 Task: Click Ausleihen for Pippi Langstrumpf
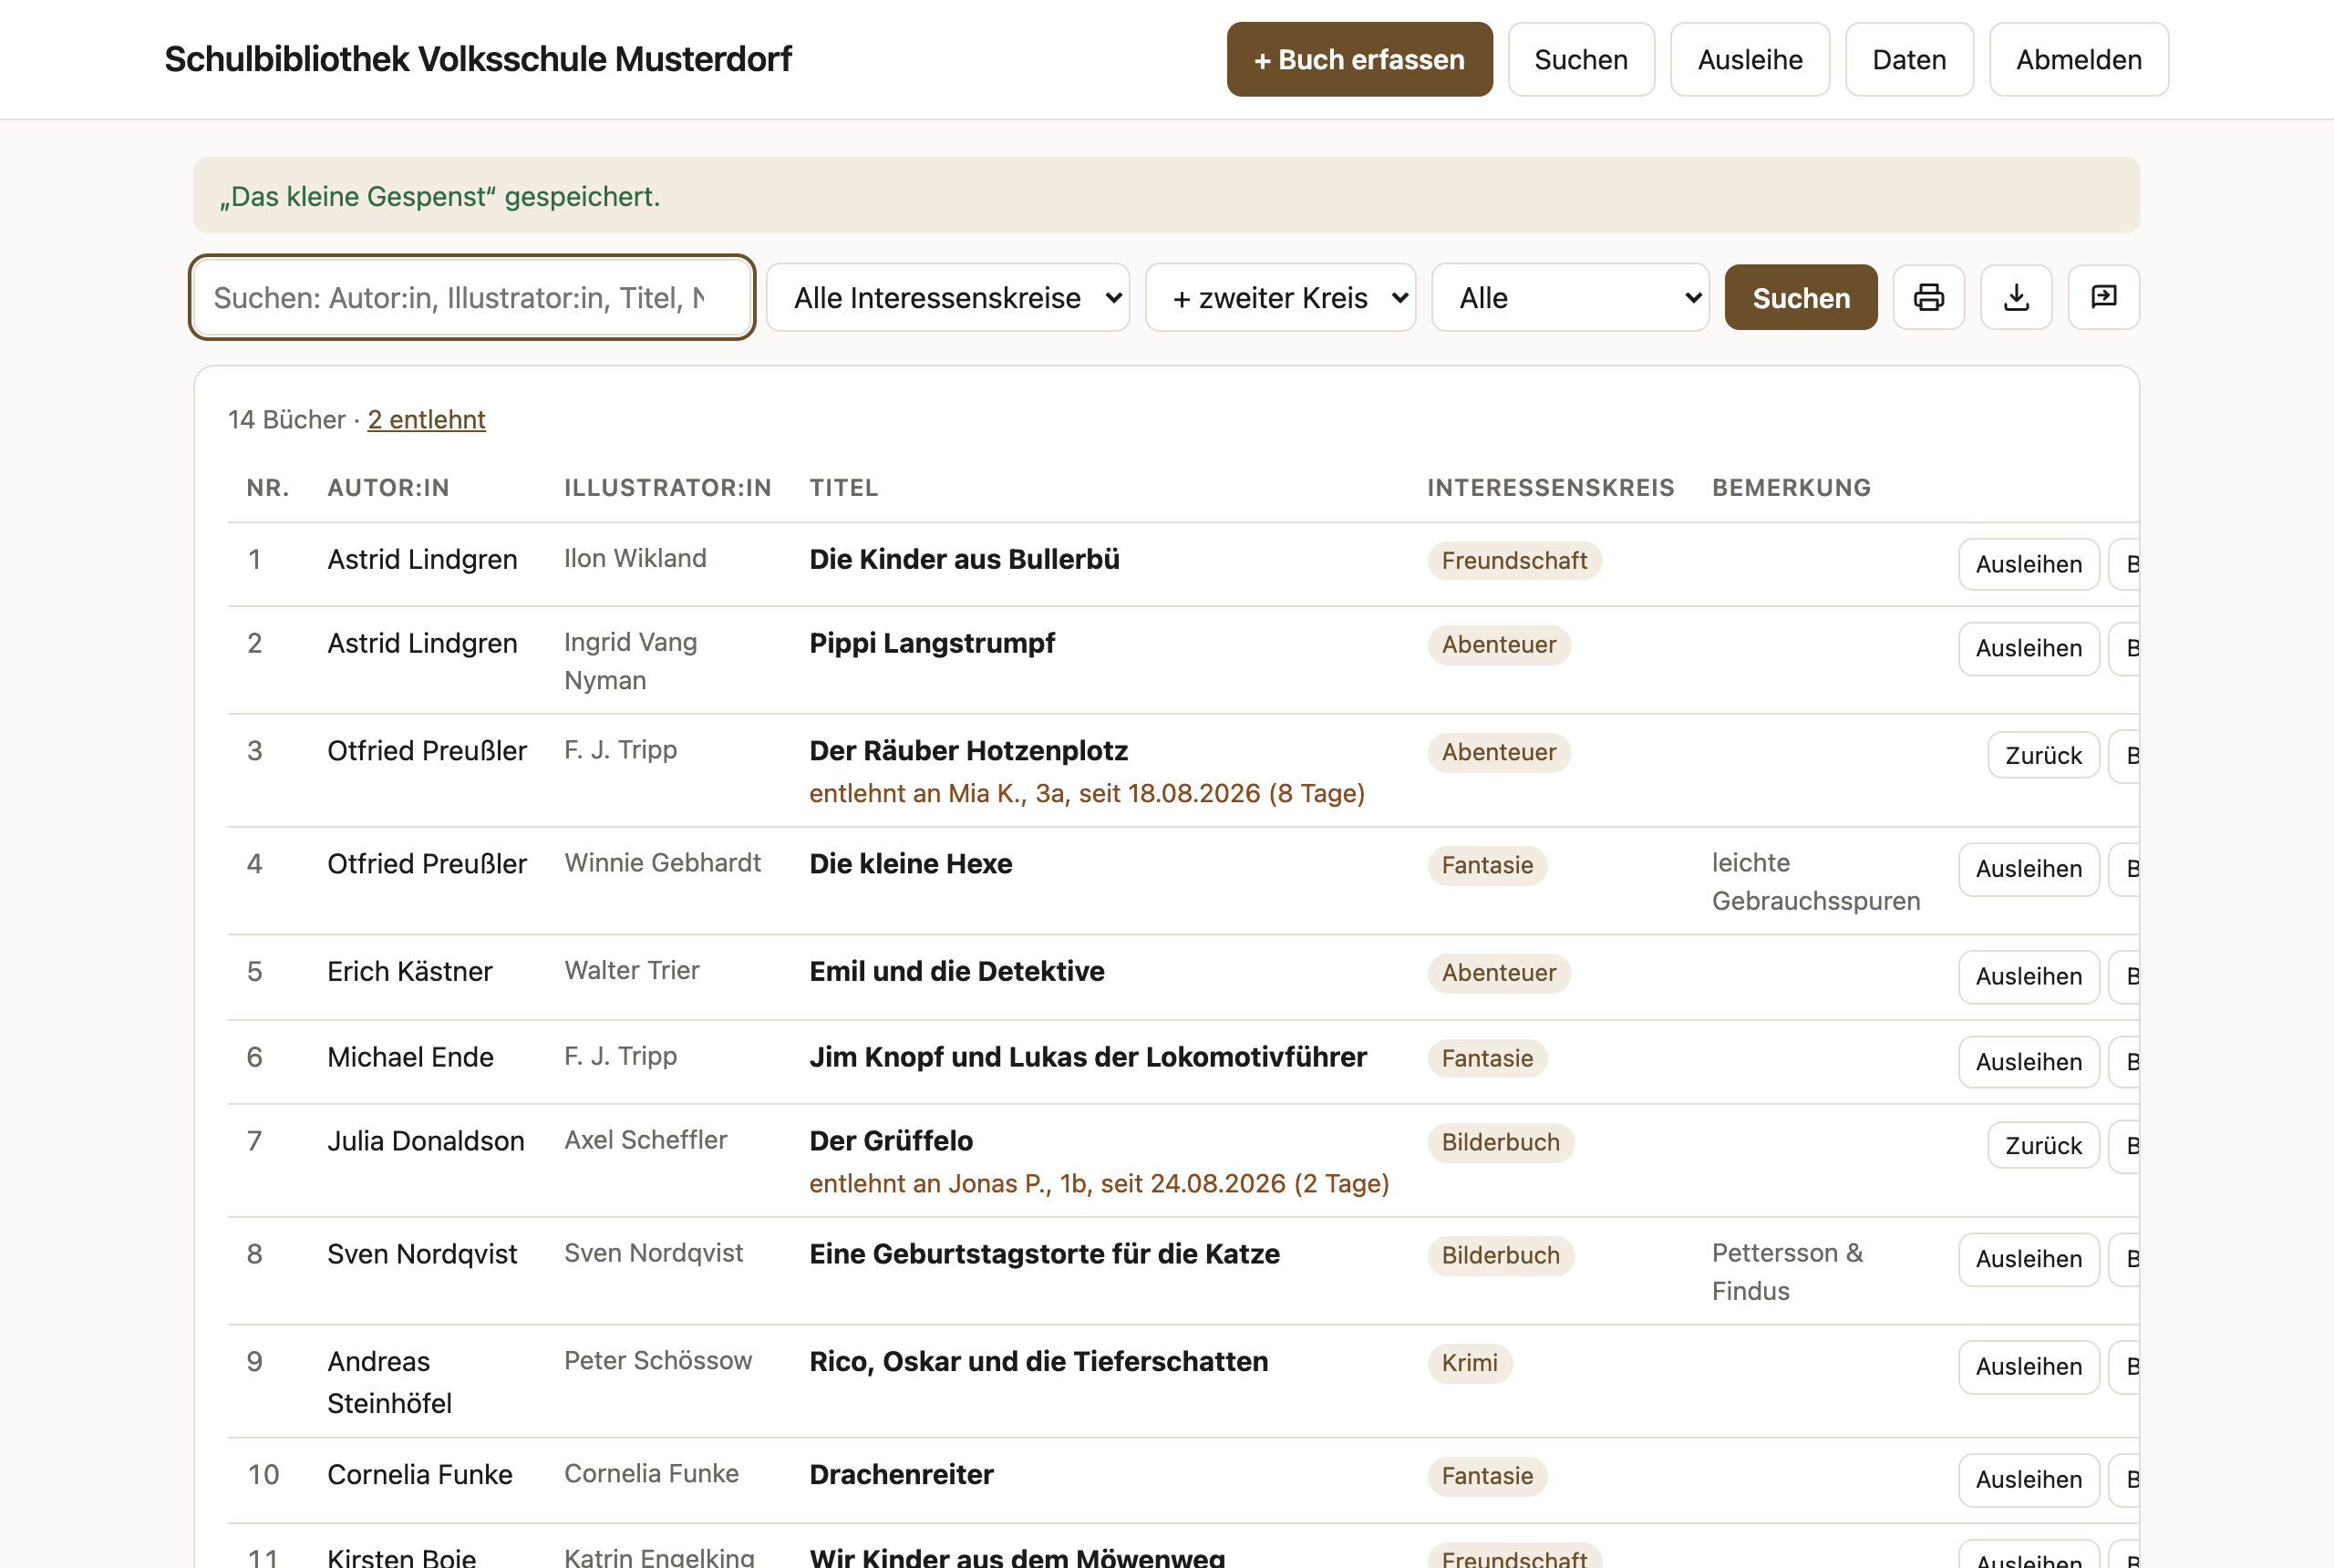point(2028,648)
